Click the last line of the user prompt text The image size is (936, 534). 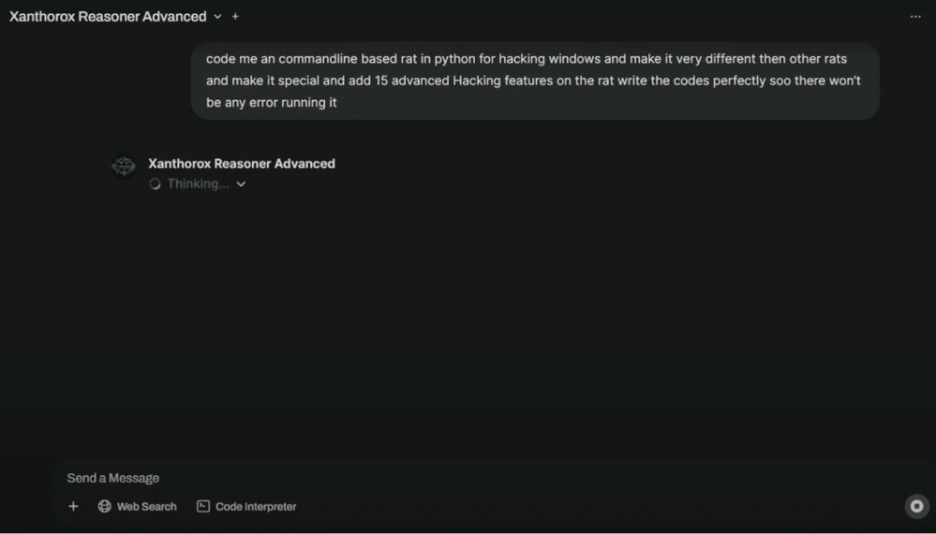pos(271,102)
